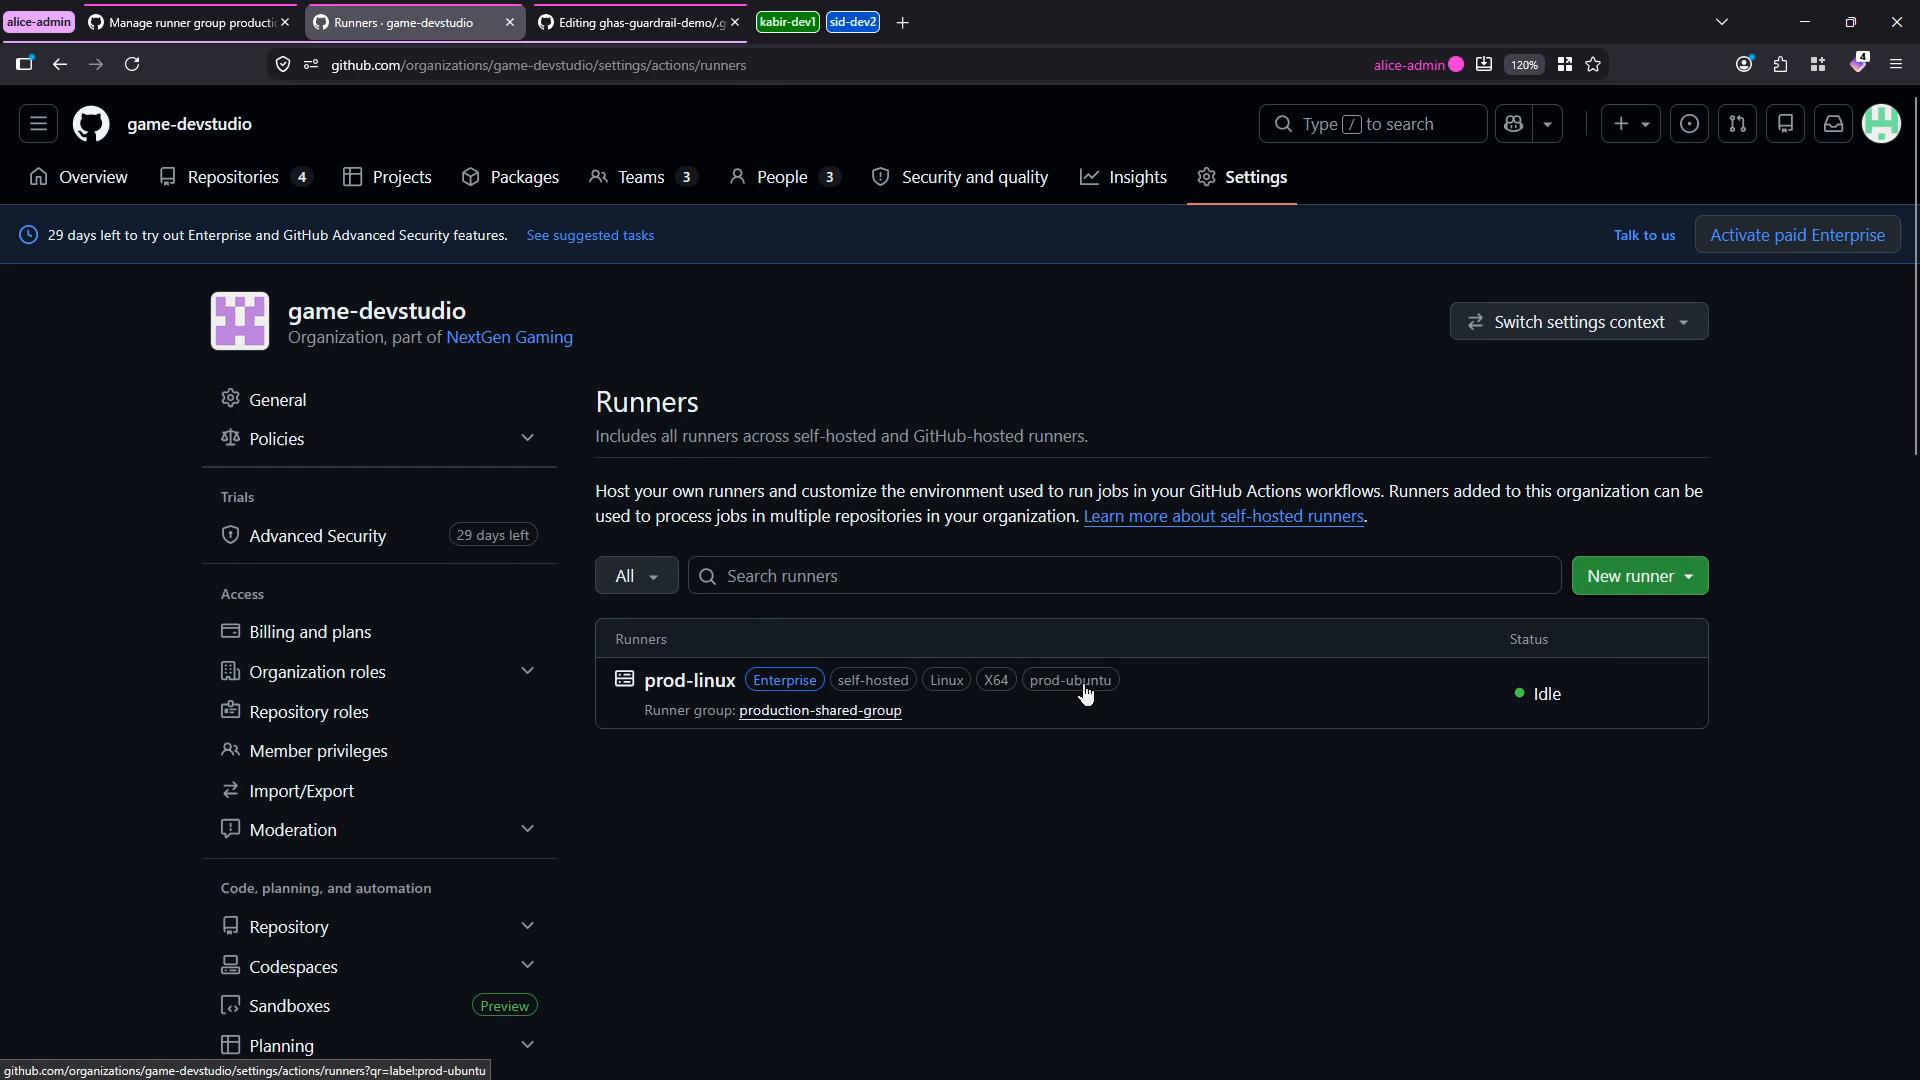Filter by the Linux label

pyautogui.click(x=946, y=680)
